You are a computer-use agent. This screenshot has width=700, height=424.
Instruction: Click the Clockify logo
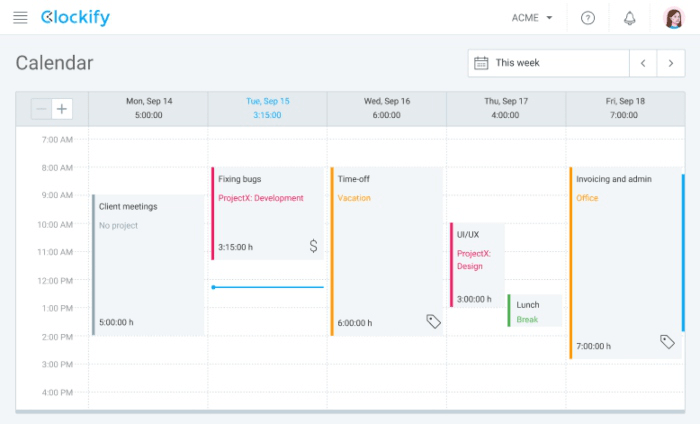coord(76,18)
